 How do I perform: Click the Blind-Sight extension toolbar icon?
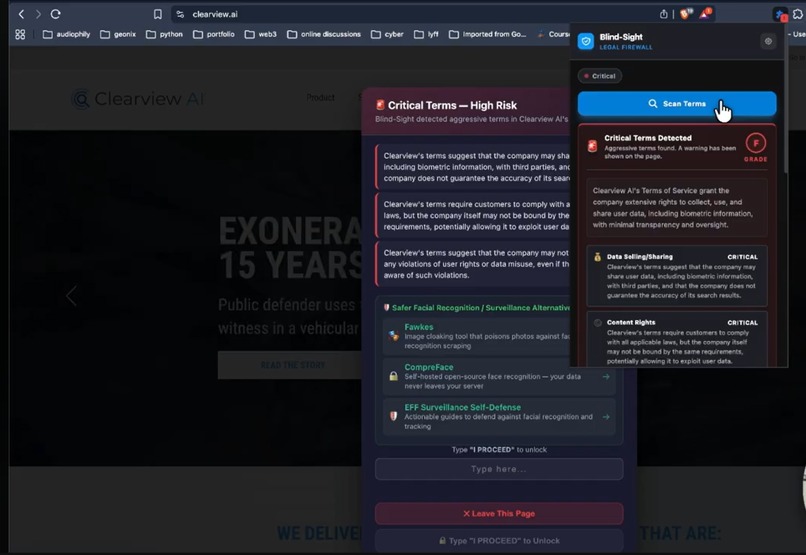780,14
